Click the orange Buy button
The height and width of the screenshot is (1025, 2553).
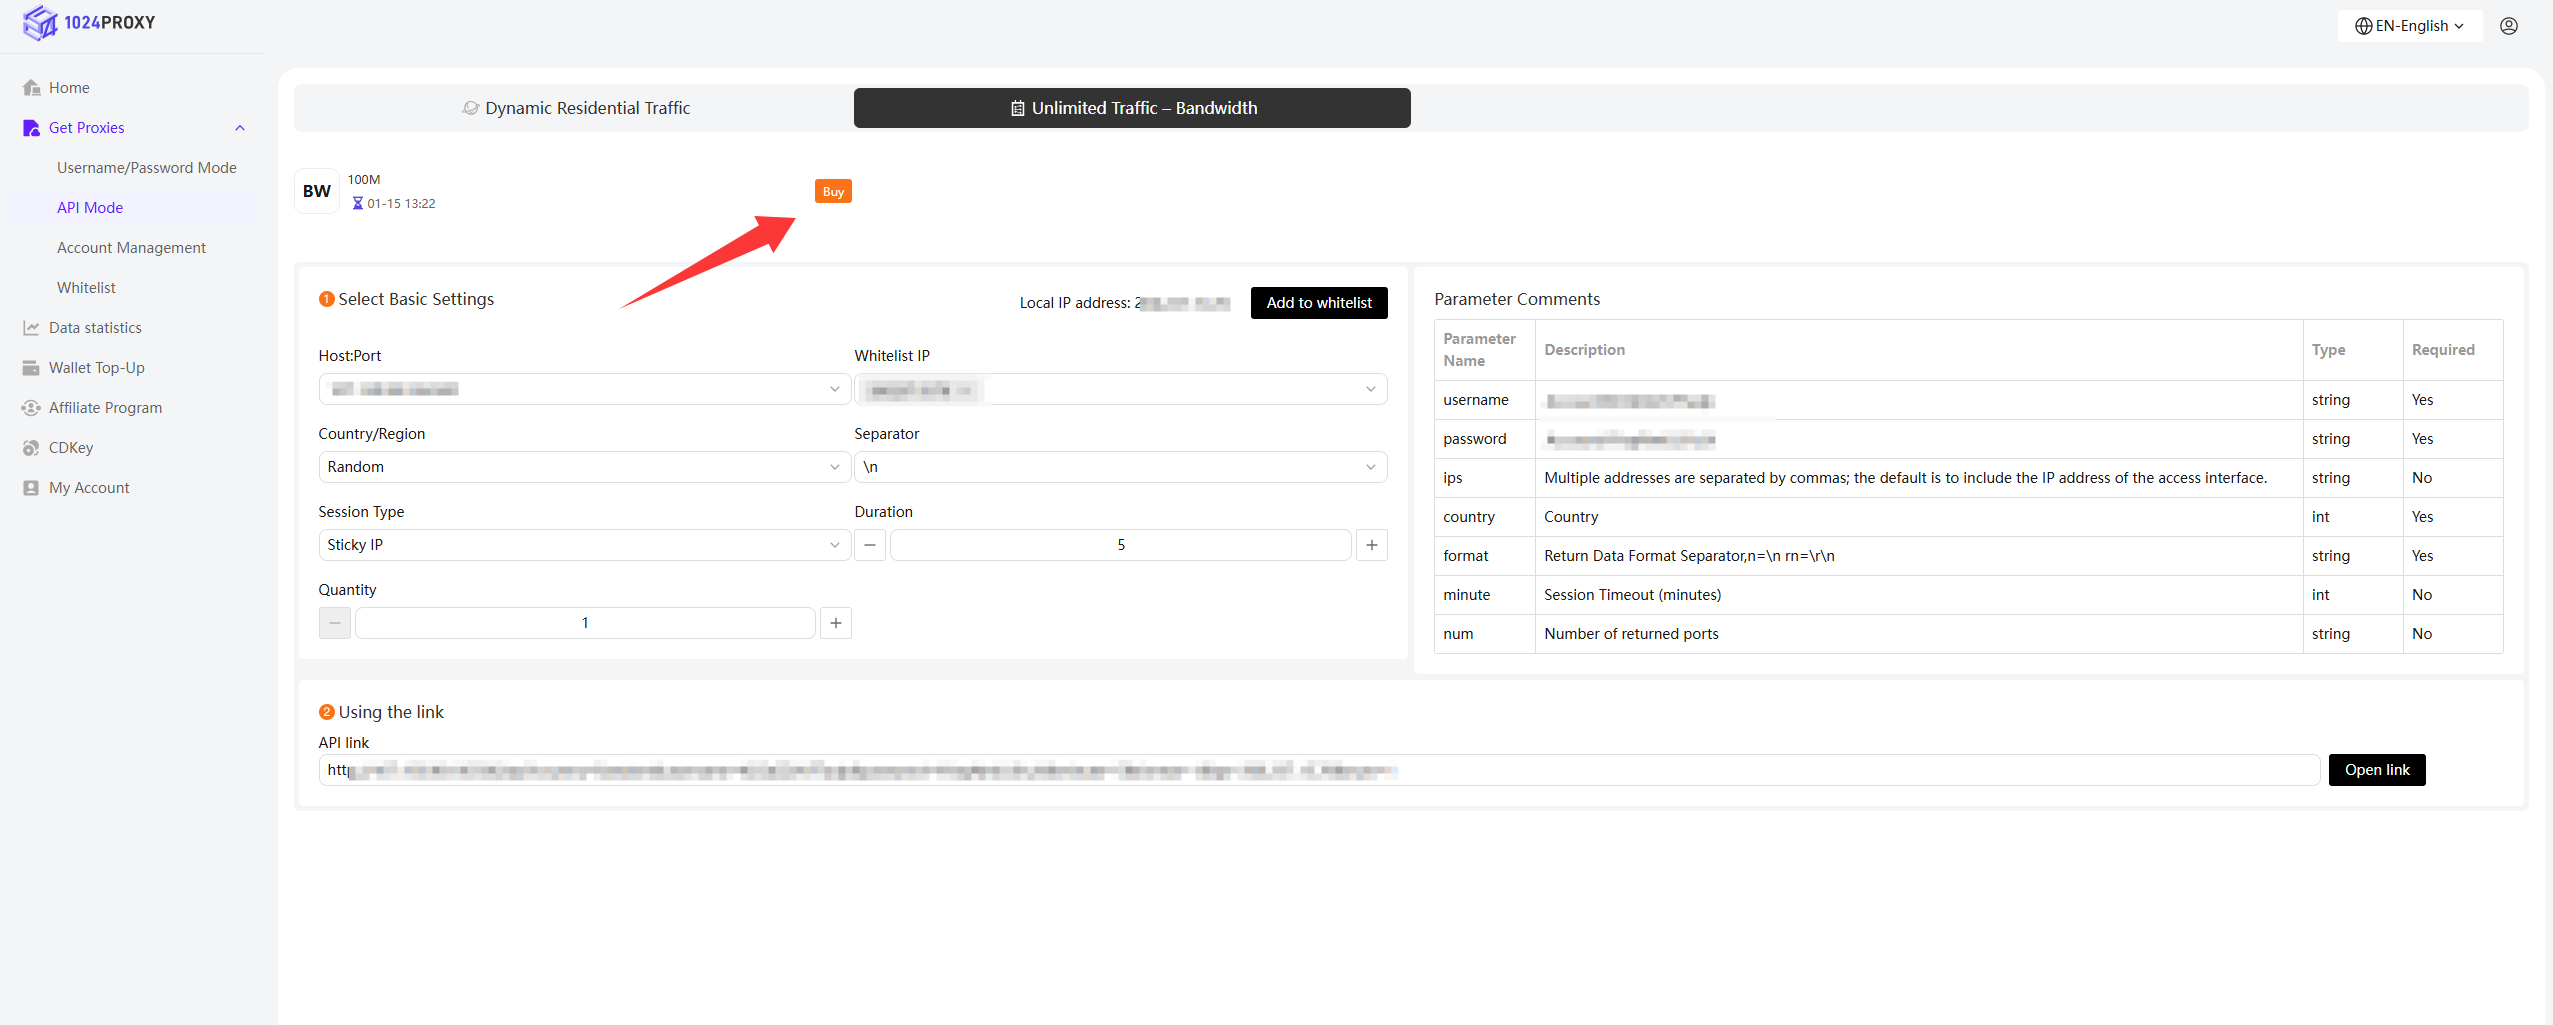[832, 192]
